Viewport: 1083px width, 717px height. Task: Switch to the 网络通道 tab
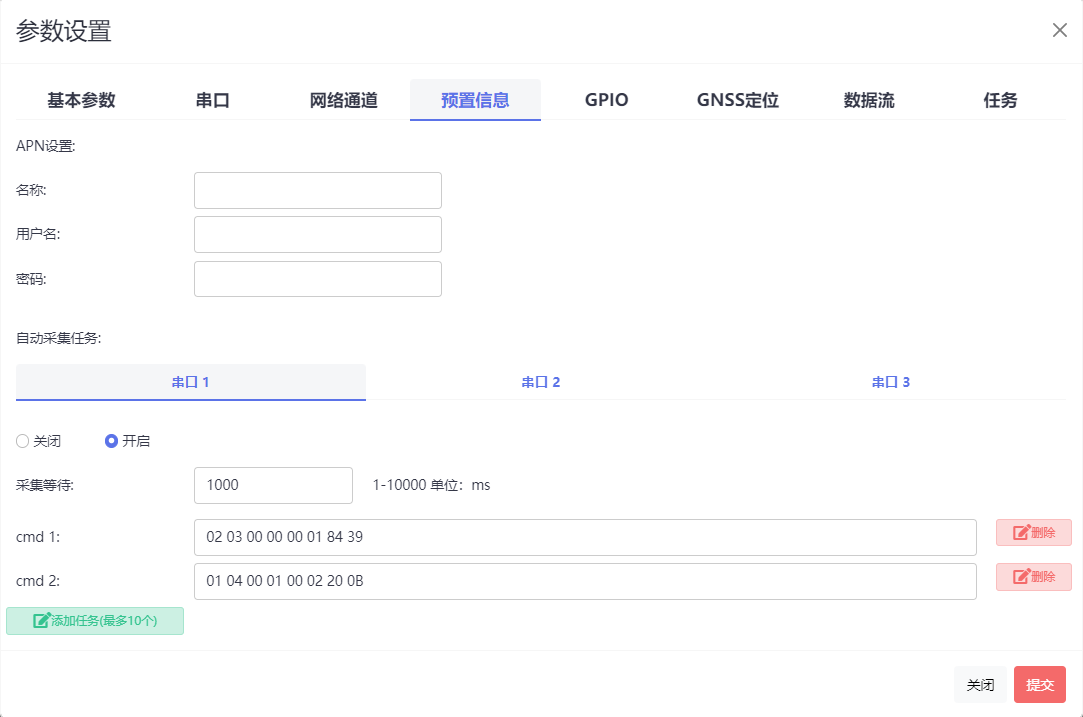(344, 100)
